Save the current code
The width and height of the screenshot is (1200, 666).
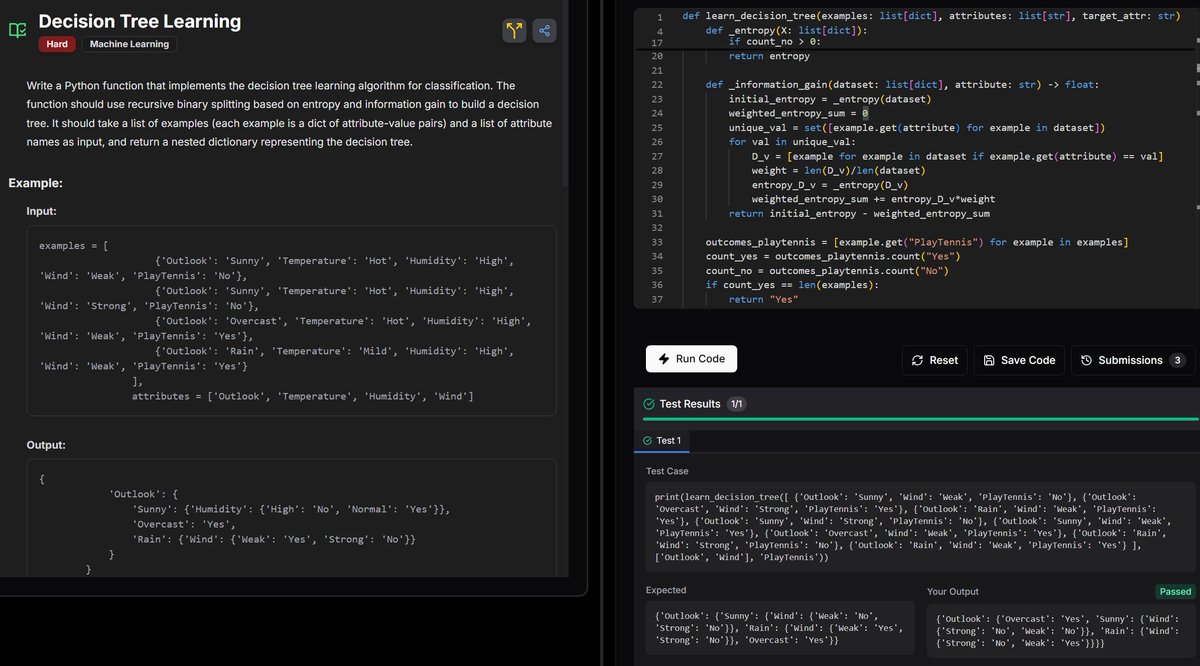1019,360
